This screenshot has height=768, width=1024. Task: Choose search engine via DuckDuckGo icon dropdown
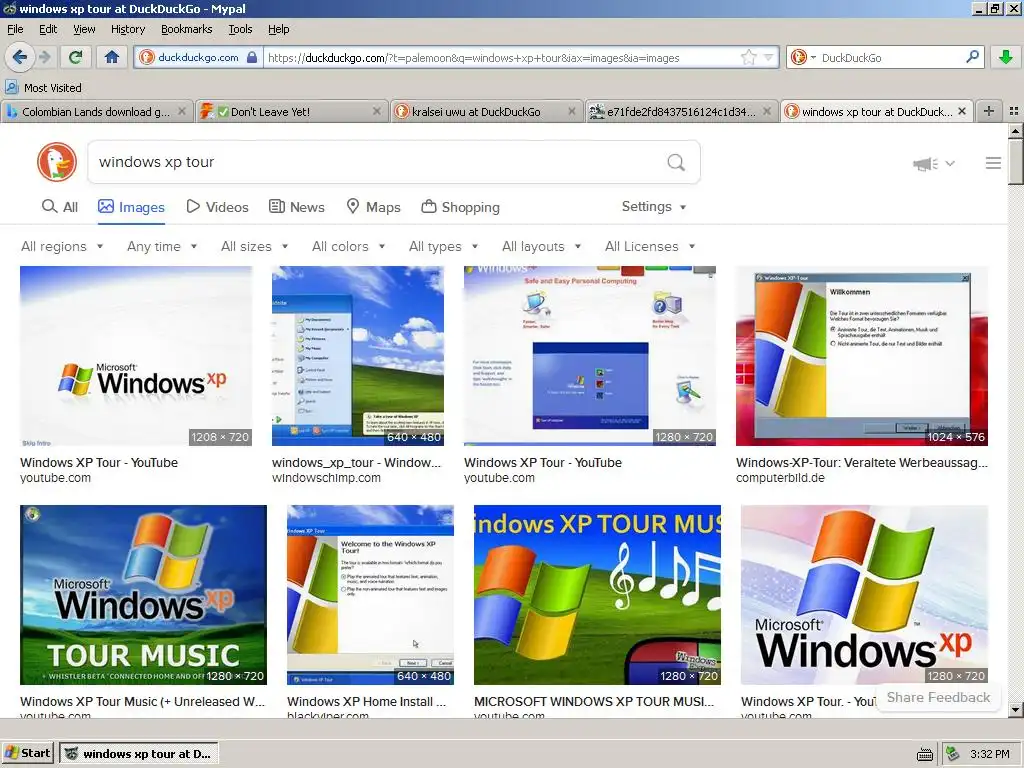pyautogui.click(x=803, y=57)
